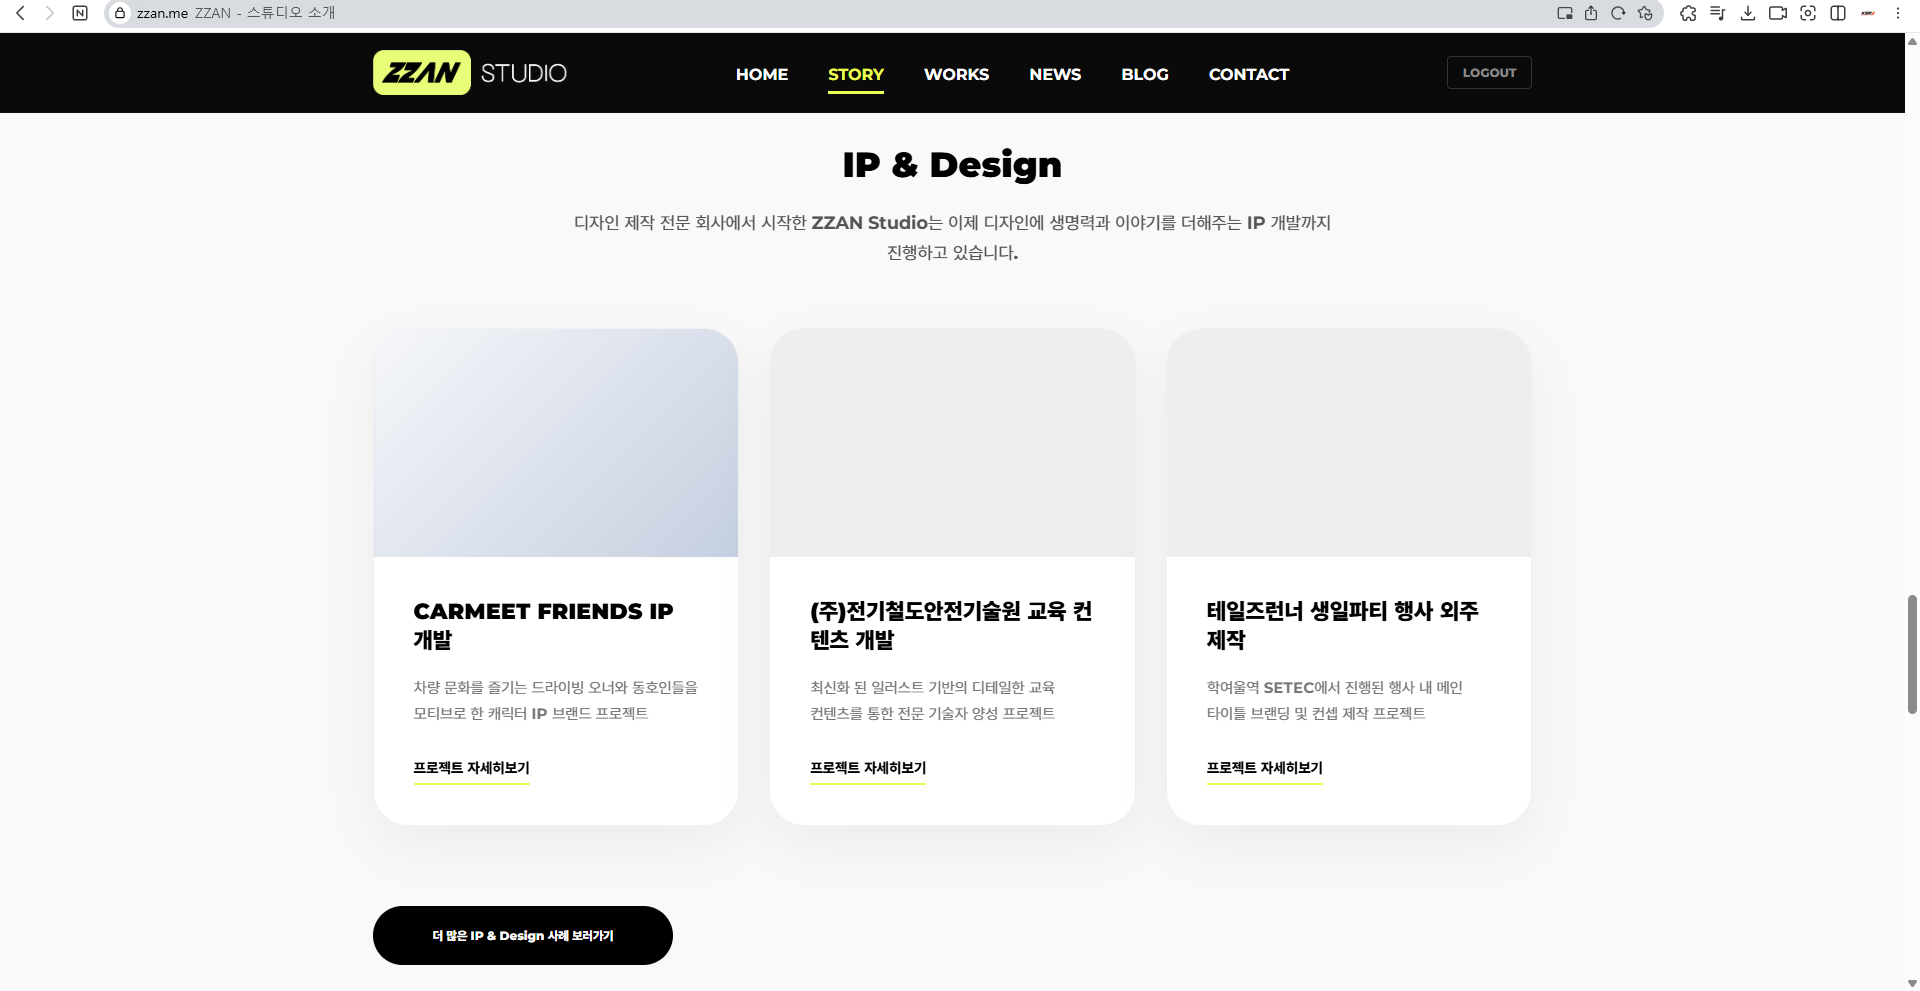
Task: Click the site lock security icon
Action: coord(120,13)
